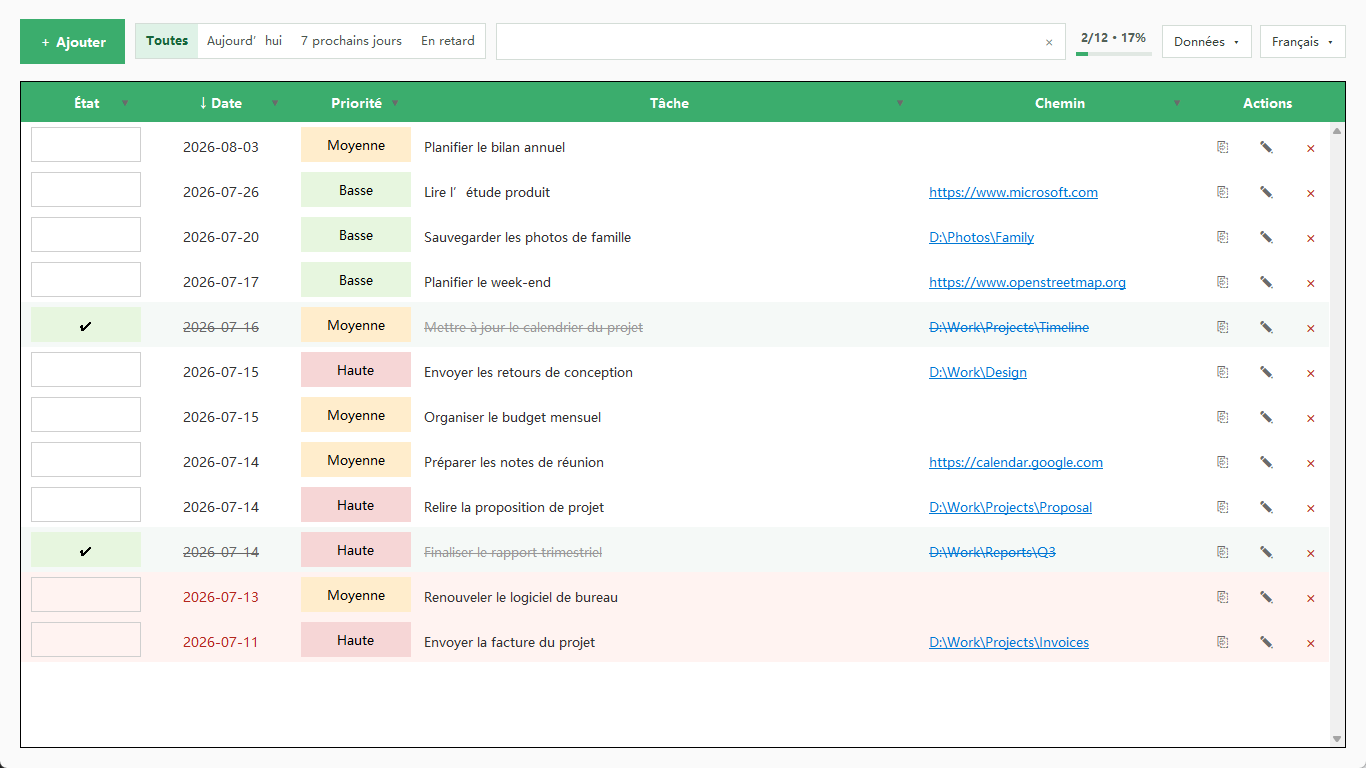Copy the 'Lire l'étude produit' task

point(1222,192)
